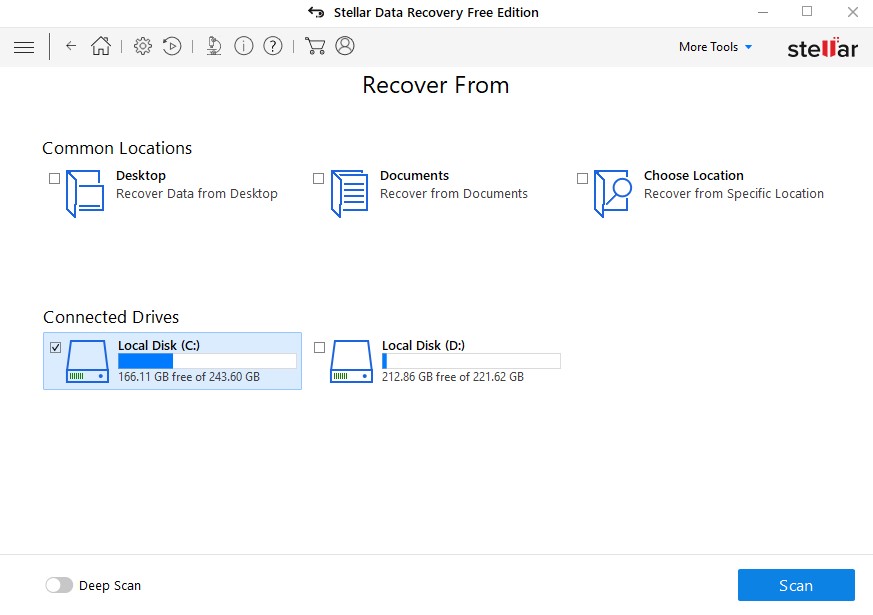Click the "Deep Scan" label
Screen dimensions: 873x615
(110, 586)
